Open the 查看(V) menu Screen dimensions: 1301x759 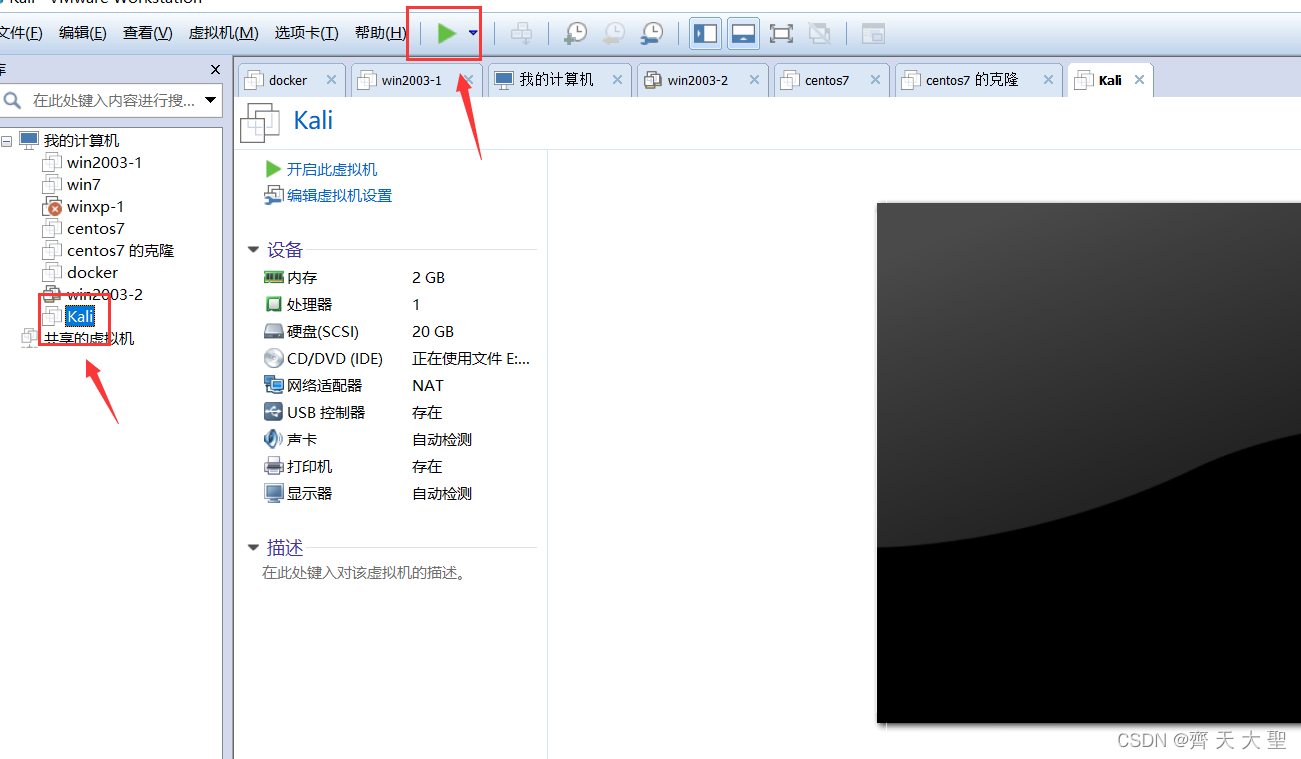click(148, 33)
